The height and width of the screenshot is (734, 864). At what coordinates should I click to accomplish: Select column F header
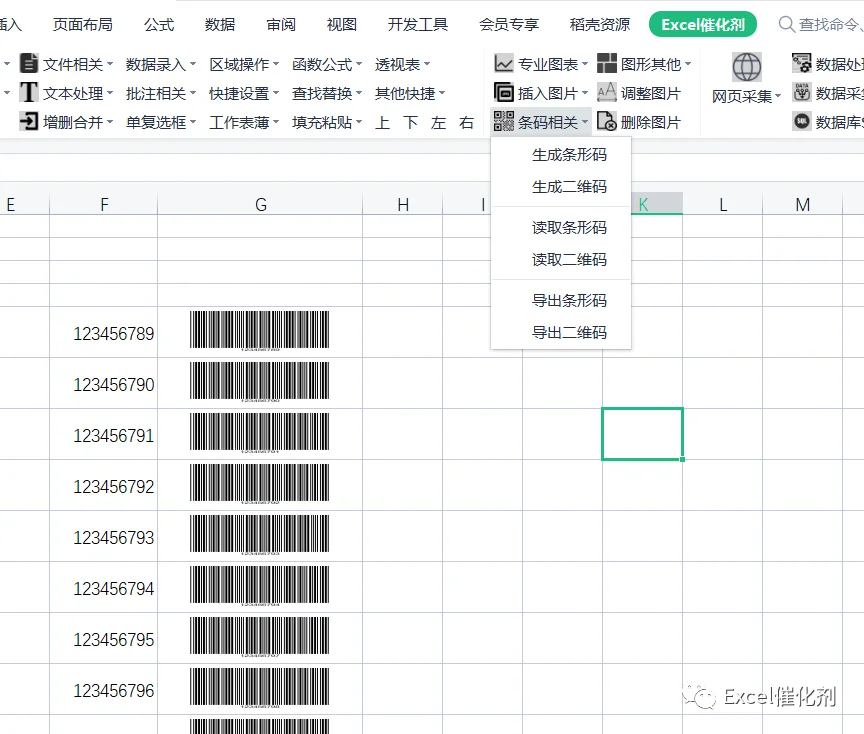(x=104, y=204)
